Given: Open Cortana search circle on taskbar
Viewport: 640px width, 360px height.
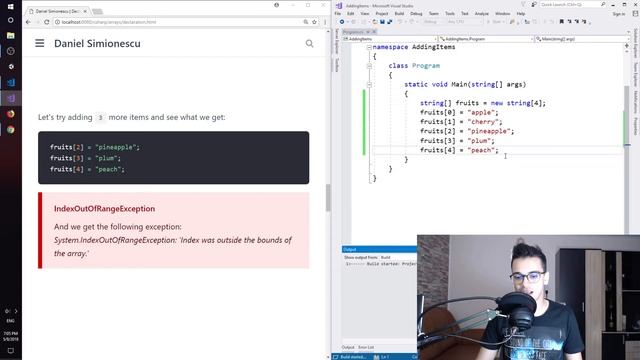Looking at the screenshot, I should [11, 20].
